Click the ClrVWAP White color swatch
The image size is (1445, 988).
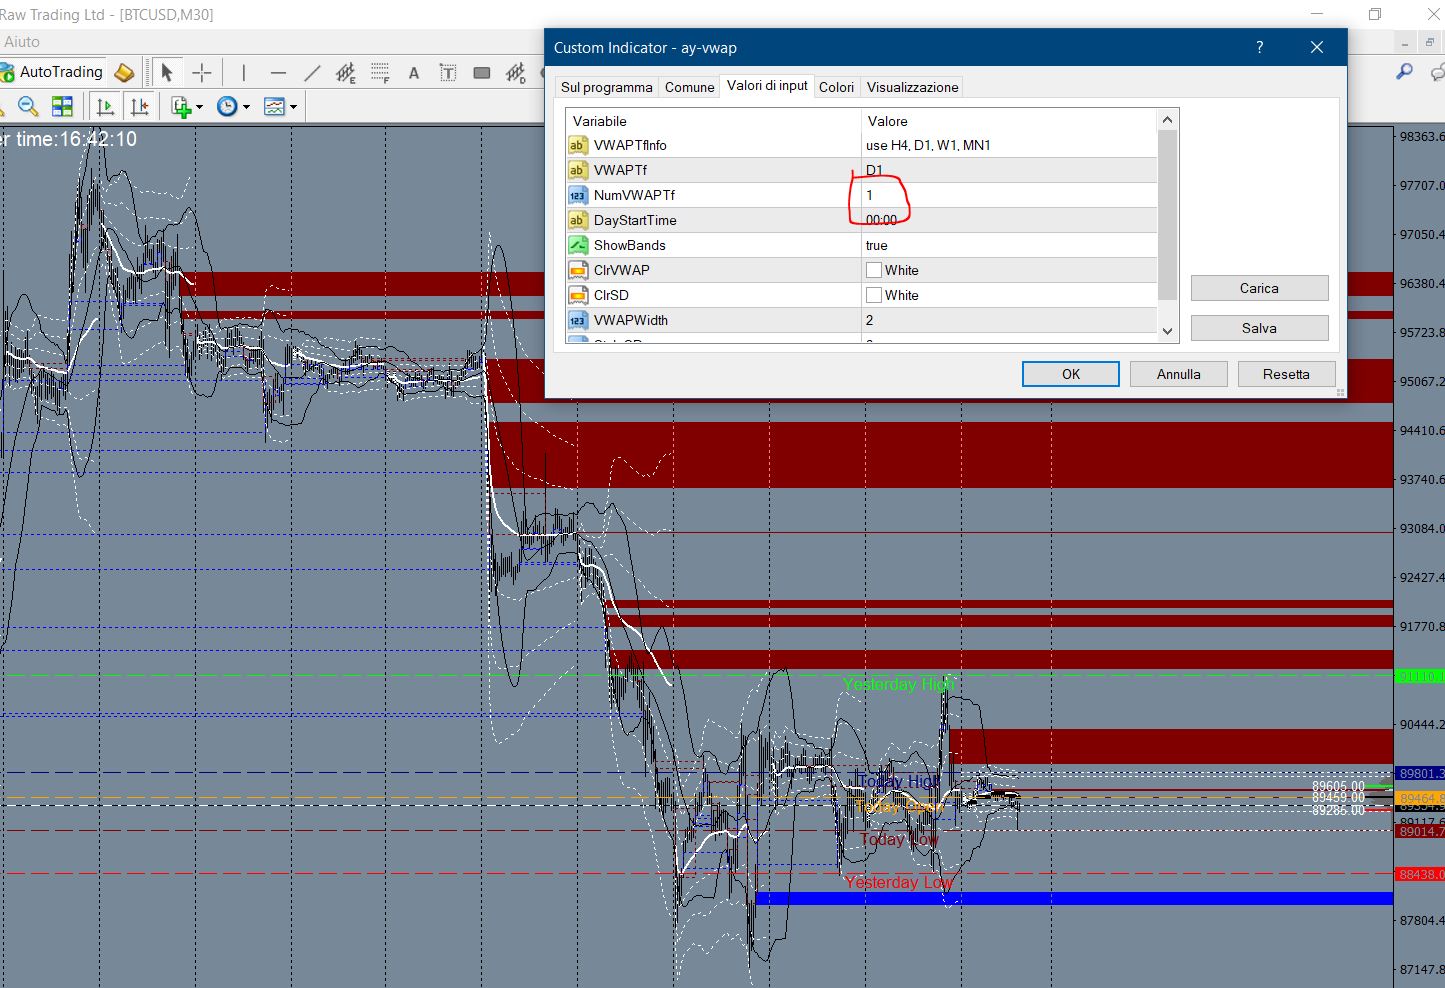874,270
